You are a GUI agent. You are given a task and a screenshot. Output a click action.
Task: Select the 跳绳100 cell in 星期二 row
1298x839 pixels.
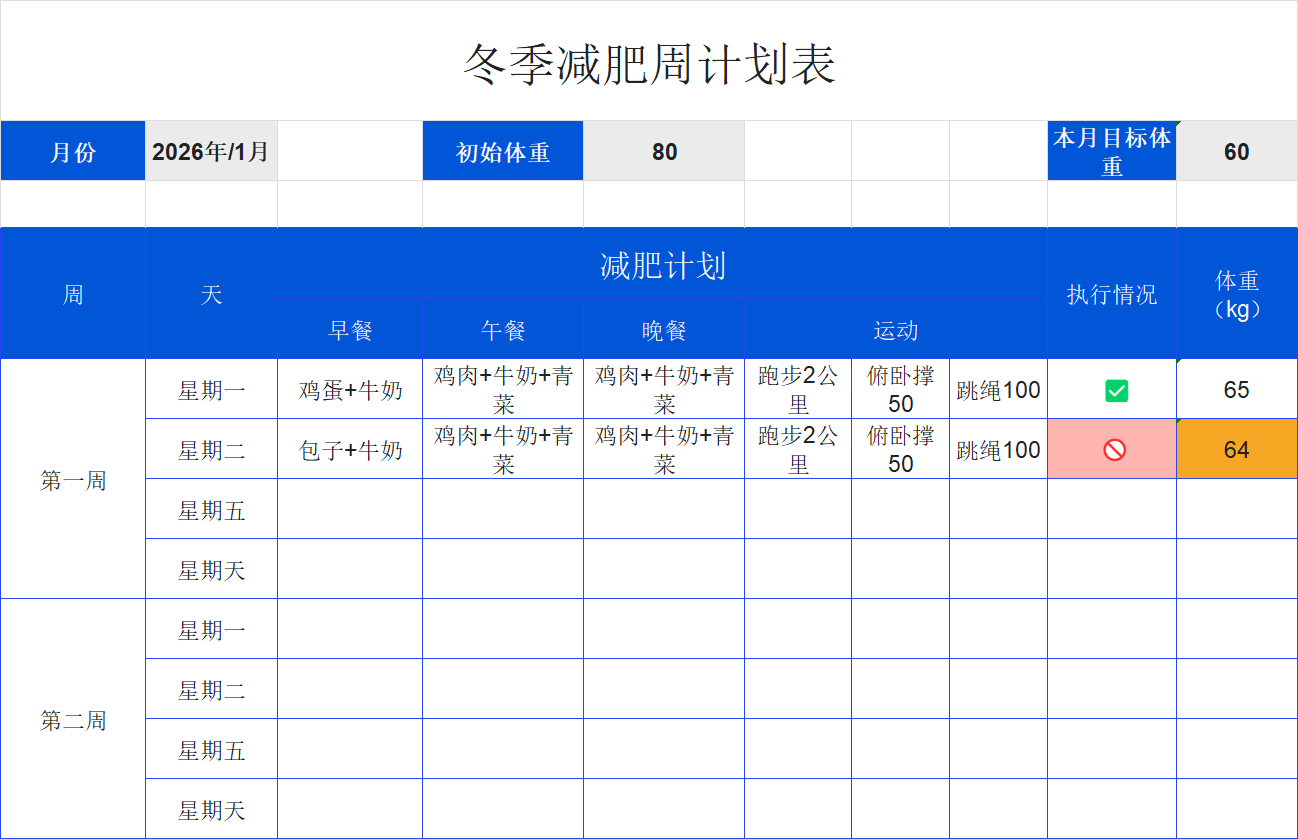pyautogui.click(x=997, y=449)
